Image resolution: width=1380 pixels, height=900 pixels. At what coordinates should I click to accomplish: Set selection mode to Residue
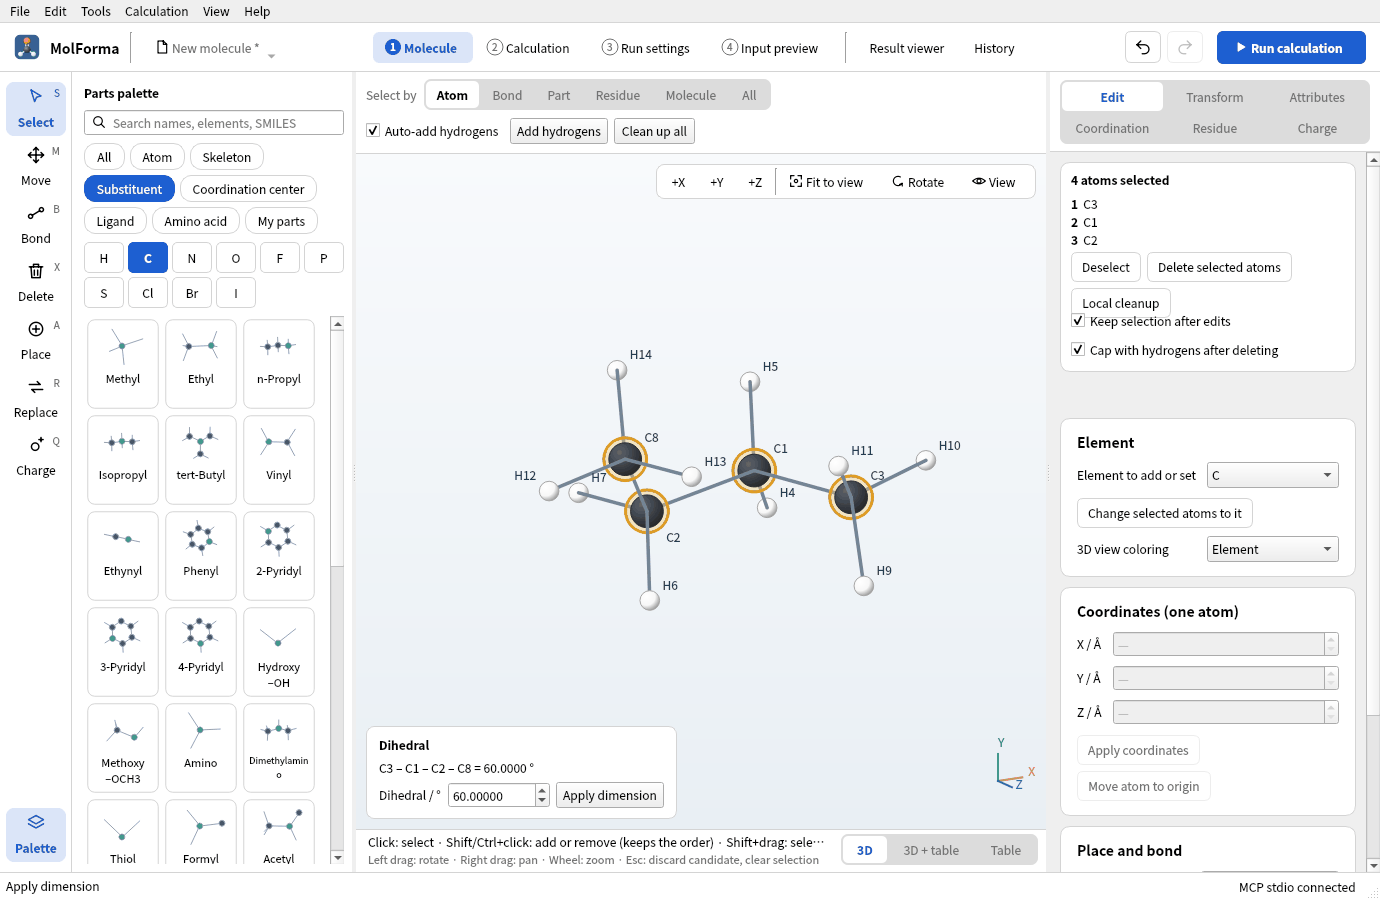(x=618, y=95)
